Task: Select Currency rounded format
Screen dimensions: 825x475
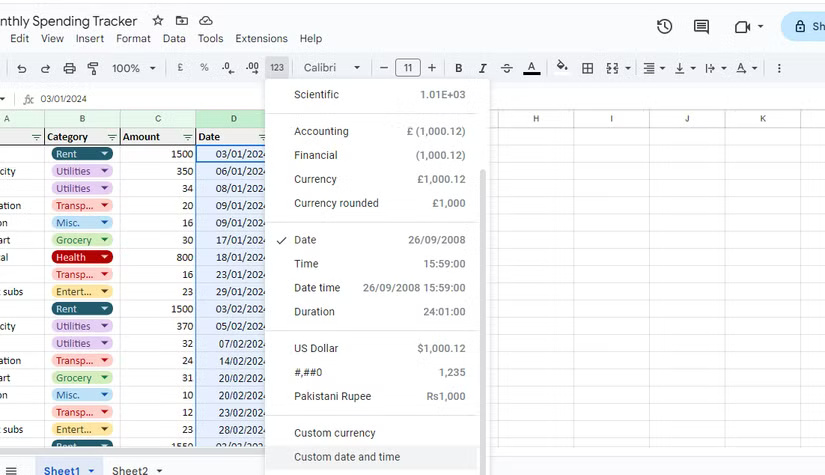Action: coord(336,203)
